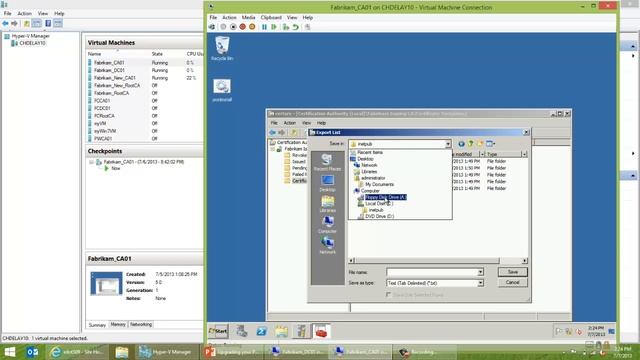Click in the File name input field
The image size is (640, 360).
[432, 272]
